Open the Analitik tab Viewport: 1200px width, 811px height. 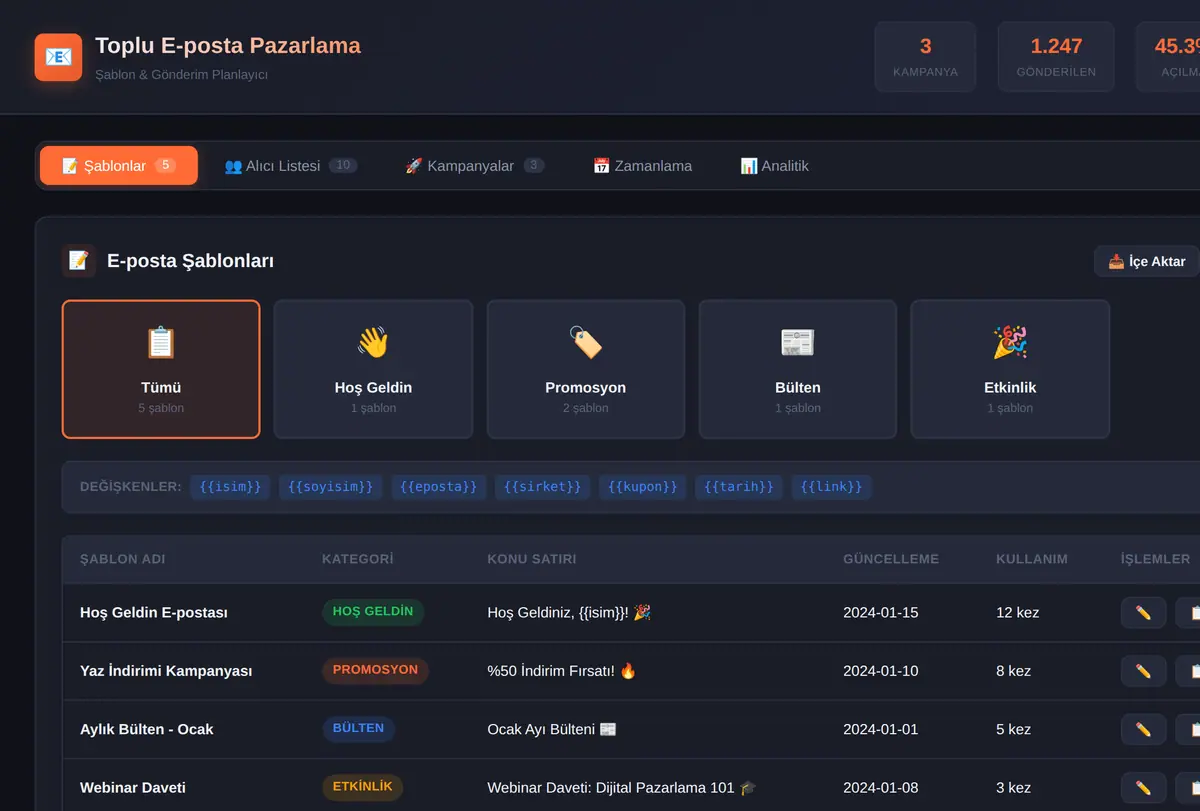pos(774,166)
